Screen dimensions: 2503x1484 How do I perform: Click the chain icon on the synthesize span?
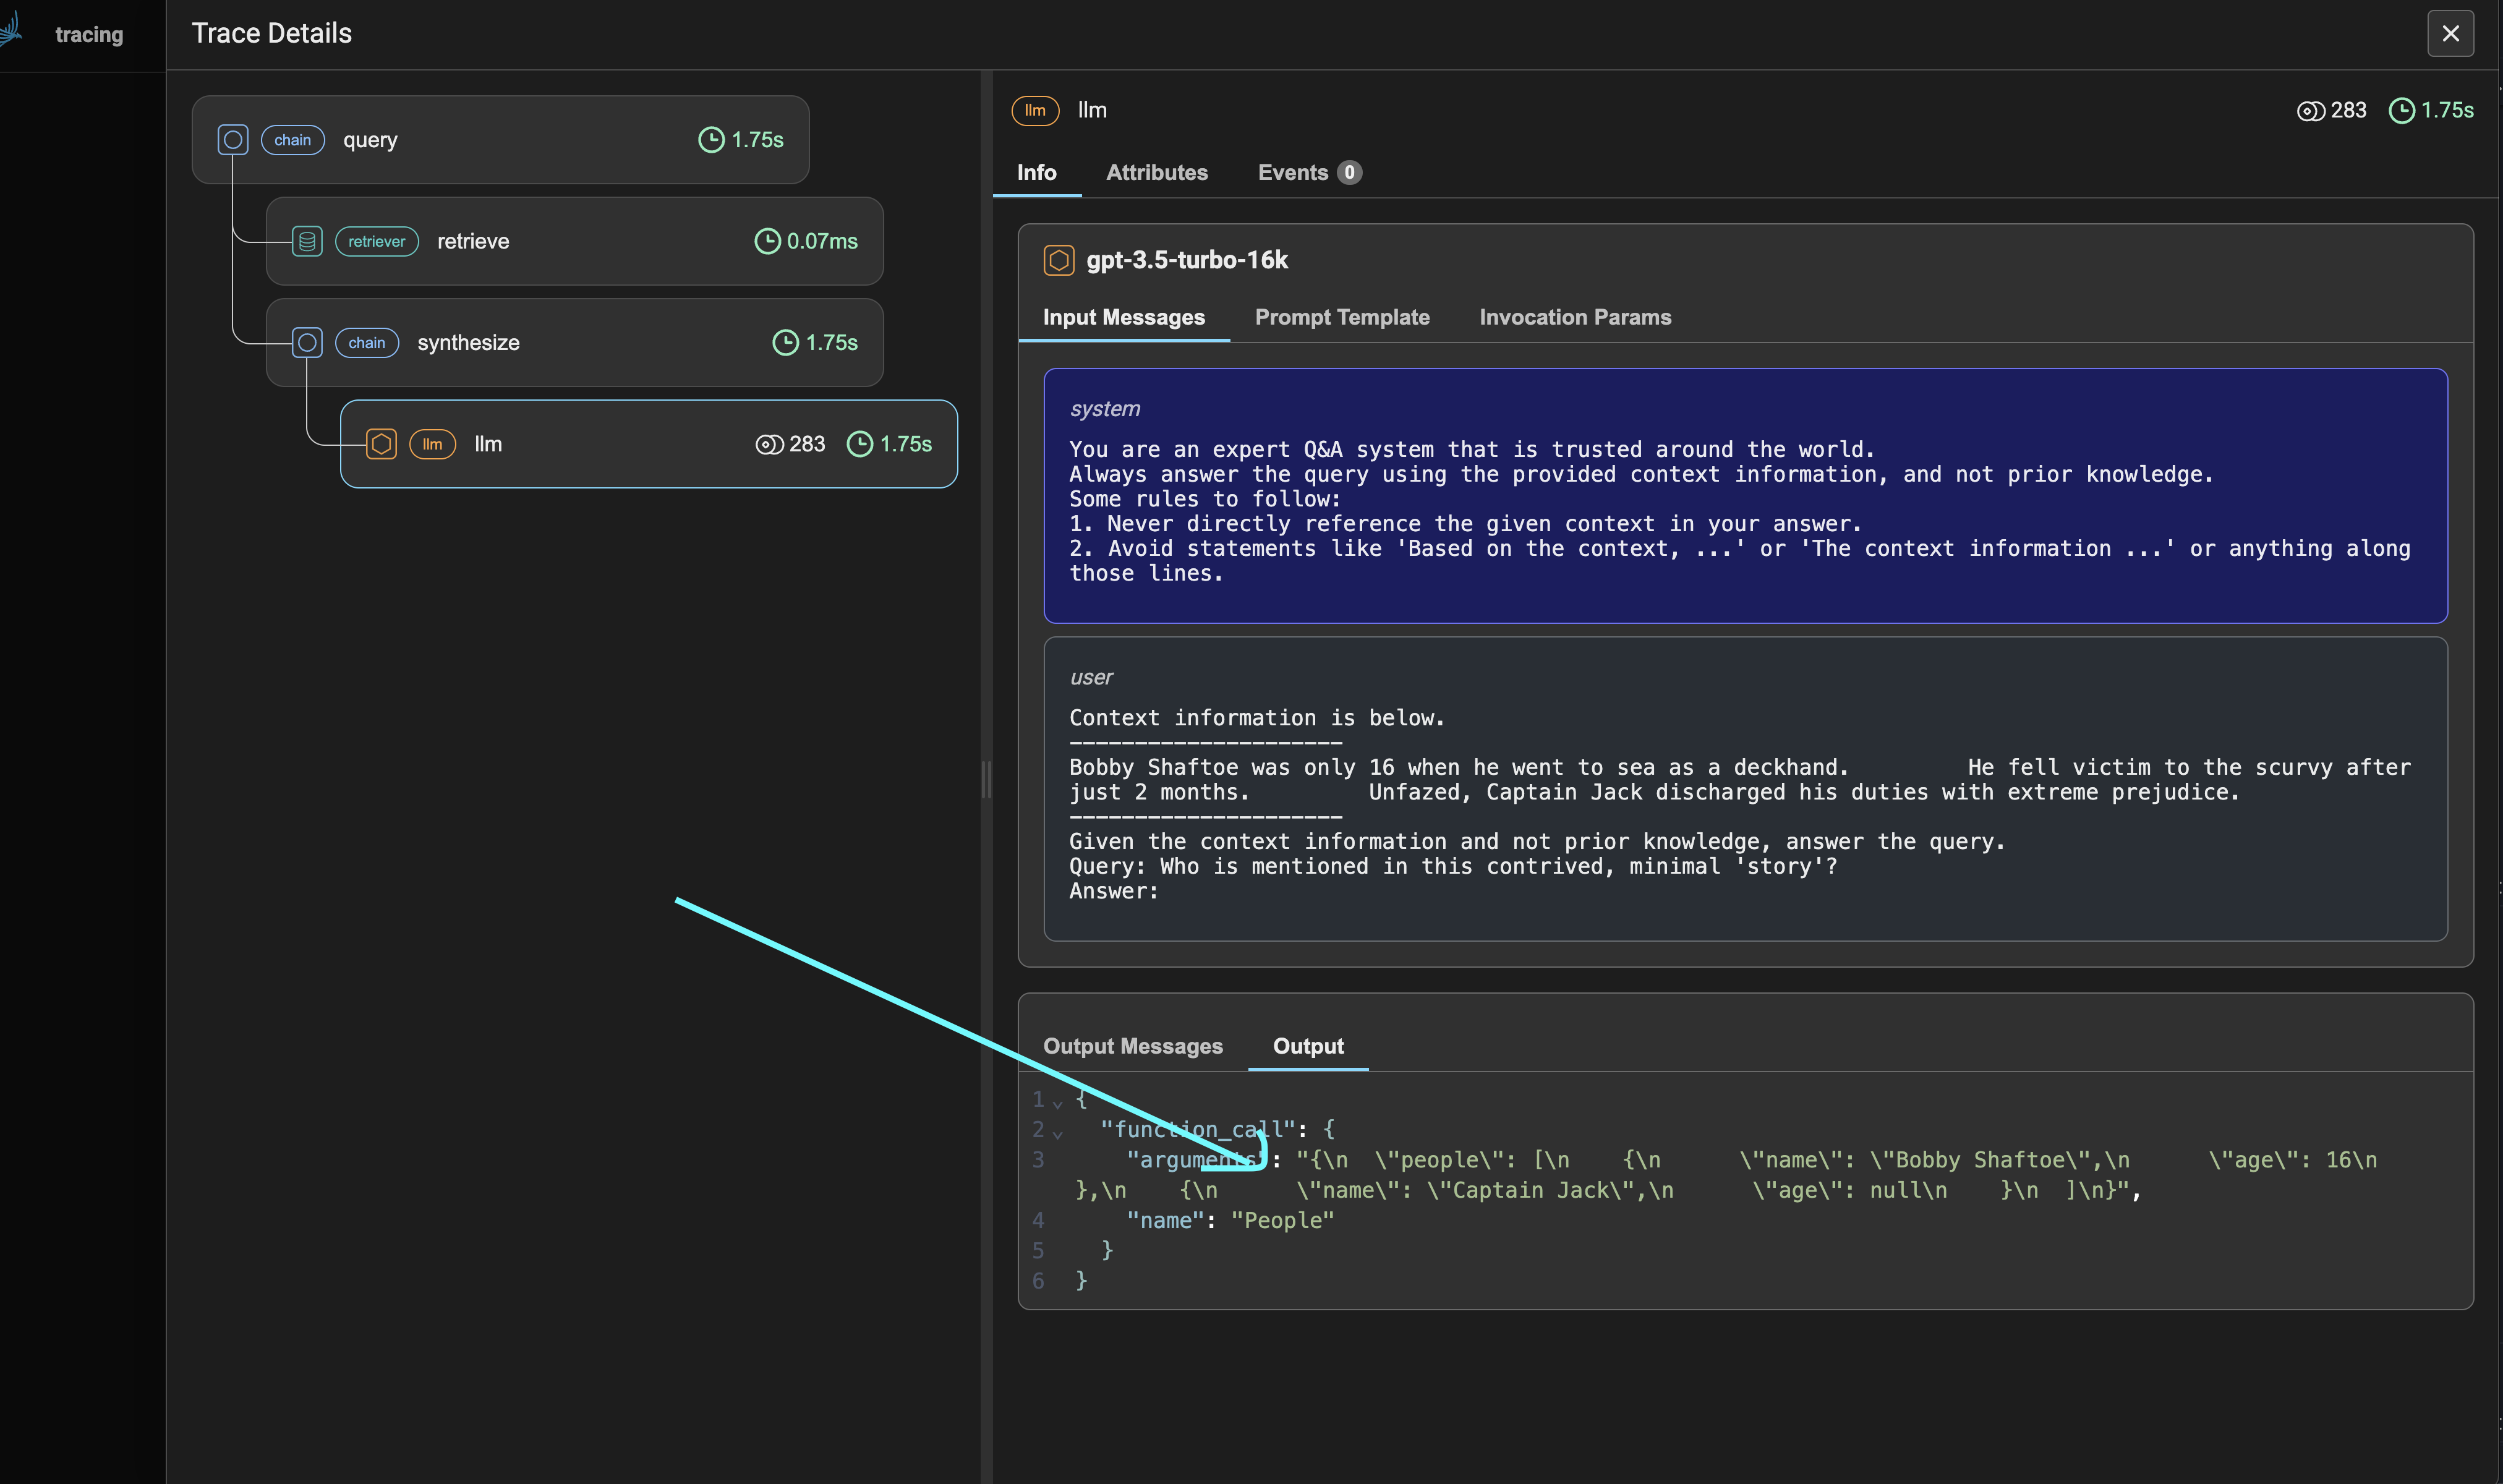[307, 342]
